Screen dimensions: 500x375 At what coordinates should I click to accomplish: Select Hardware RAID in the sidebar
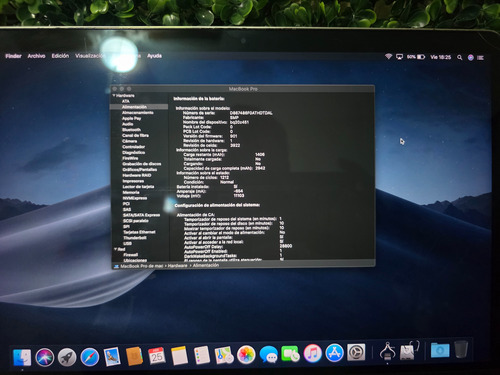[137, 175]
